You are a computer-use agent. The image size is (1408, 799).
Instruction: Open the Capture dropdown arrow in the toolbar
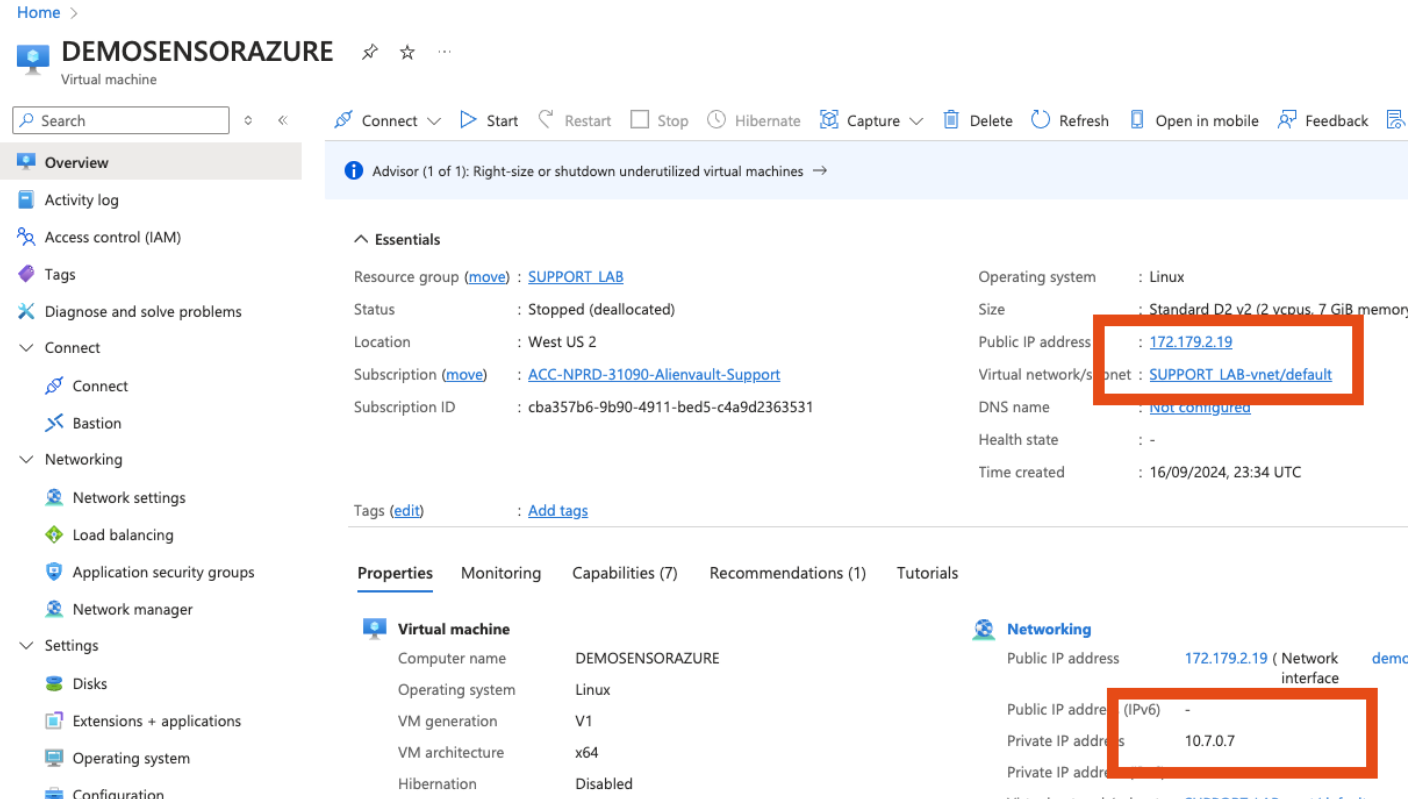tap(917, 121)
